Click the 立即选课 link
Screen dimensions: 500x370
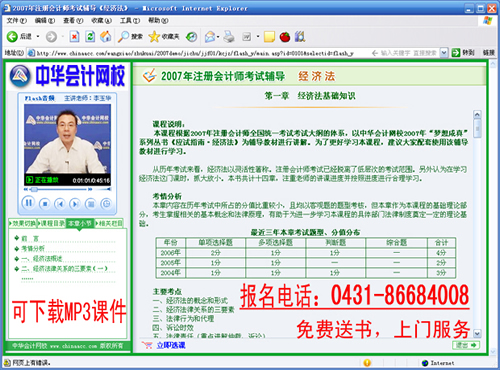pyautogui.click(x=171, y=345)
